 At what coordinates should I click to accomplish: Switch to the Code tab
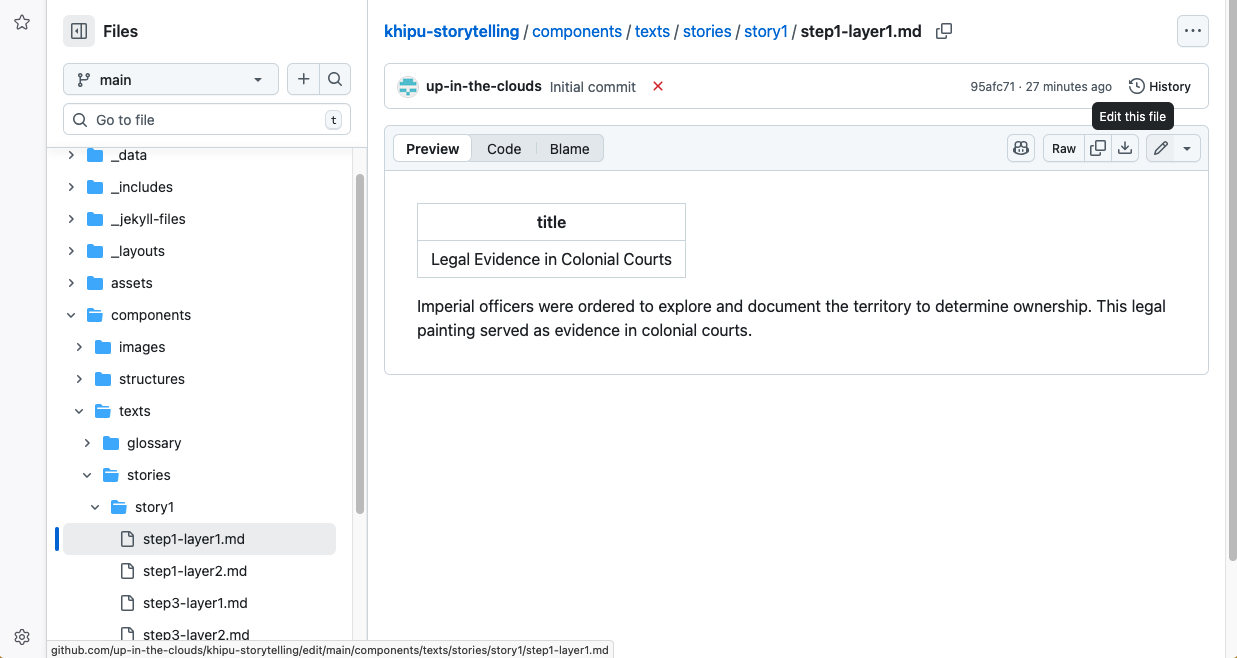point(504,148)
